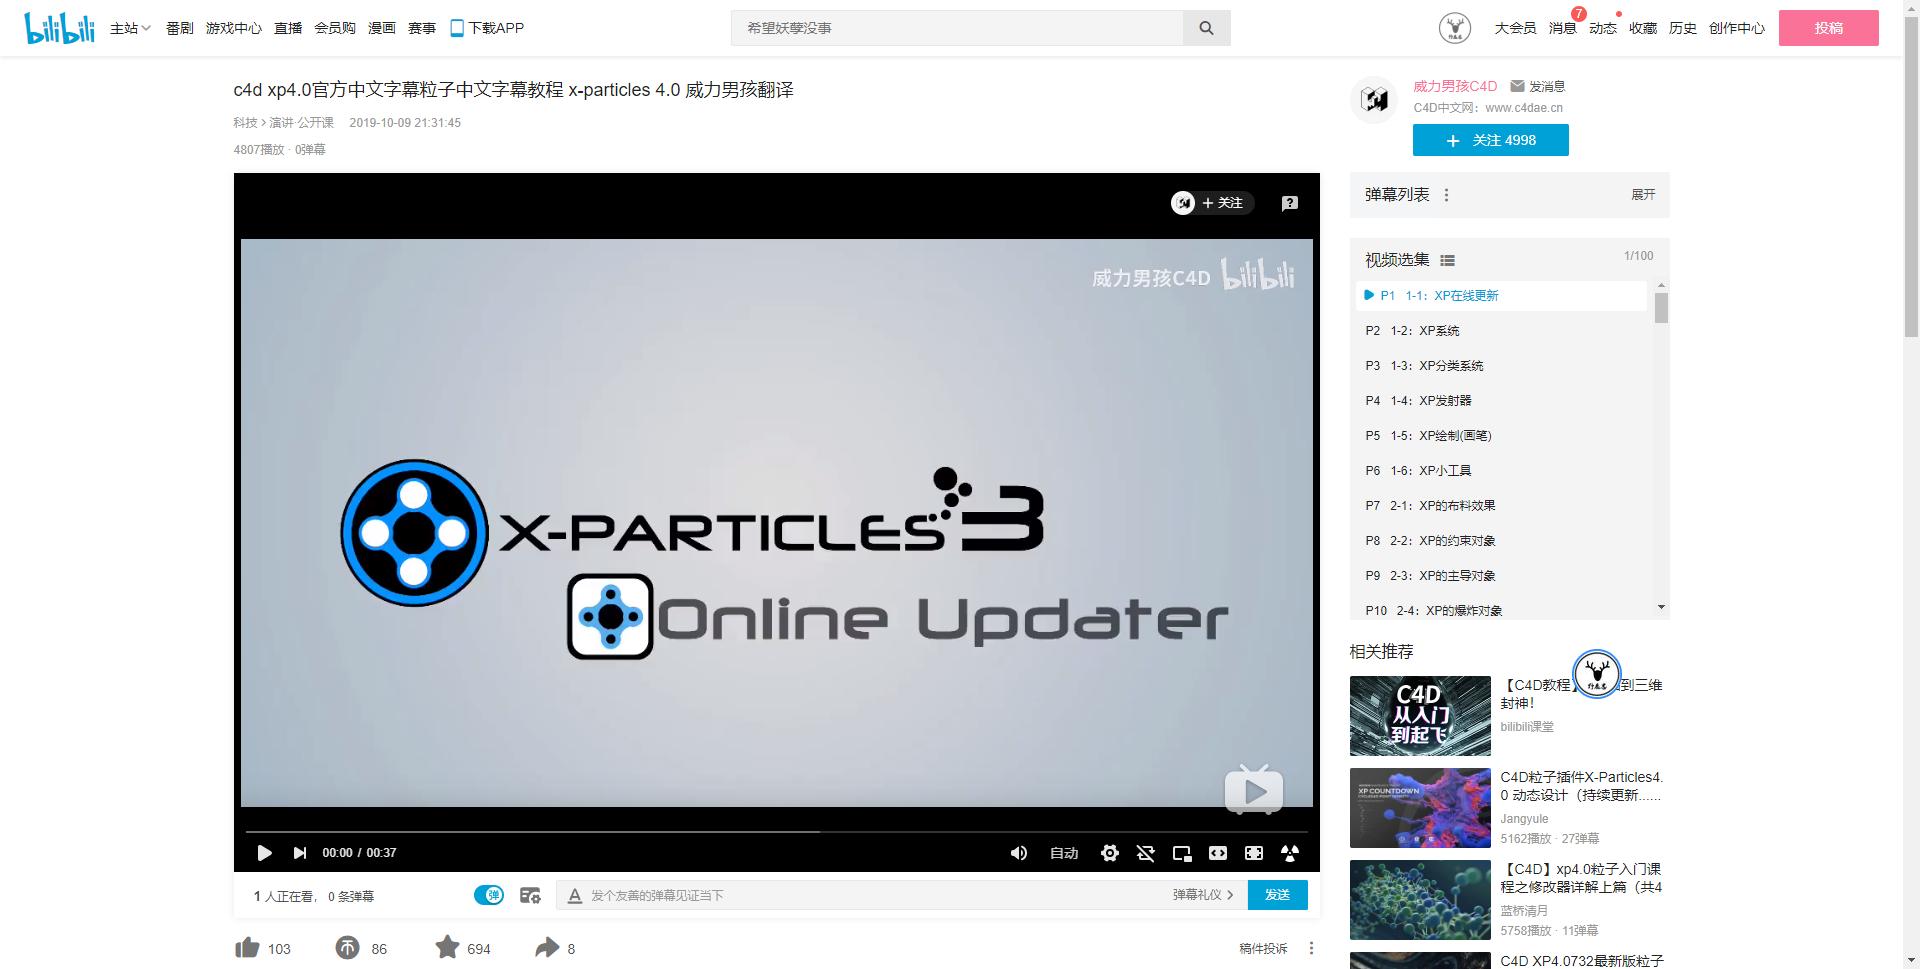Viewport: 1920px width, 969px height.
Task: Expand the 弹幕列表 with 展开
Action: click(x=1643, y=195)
